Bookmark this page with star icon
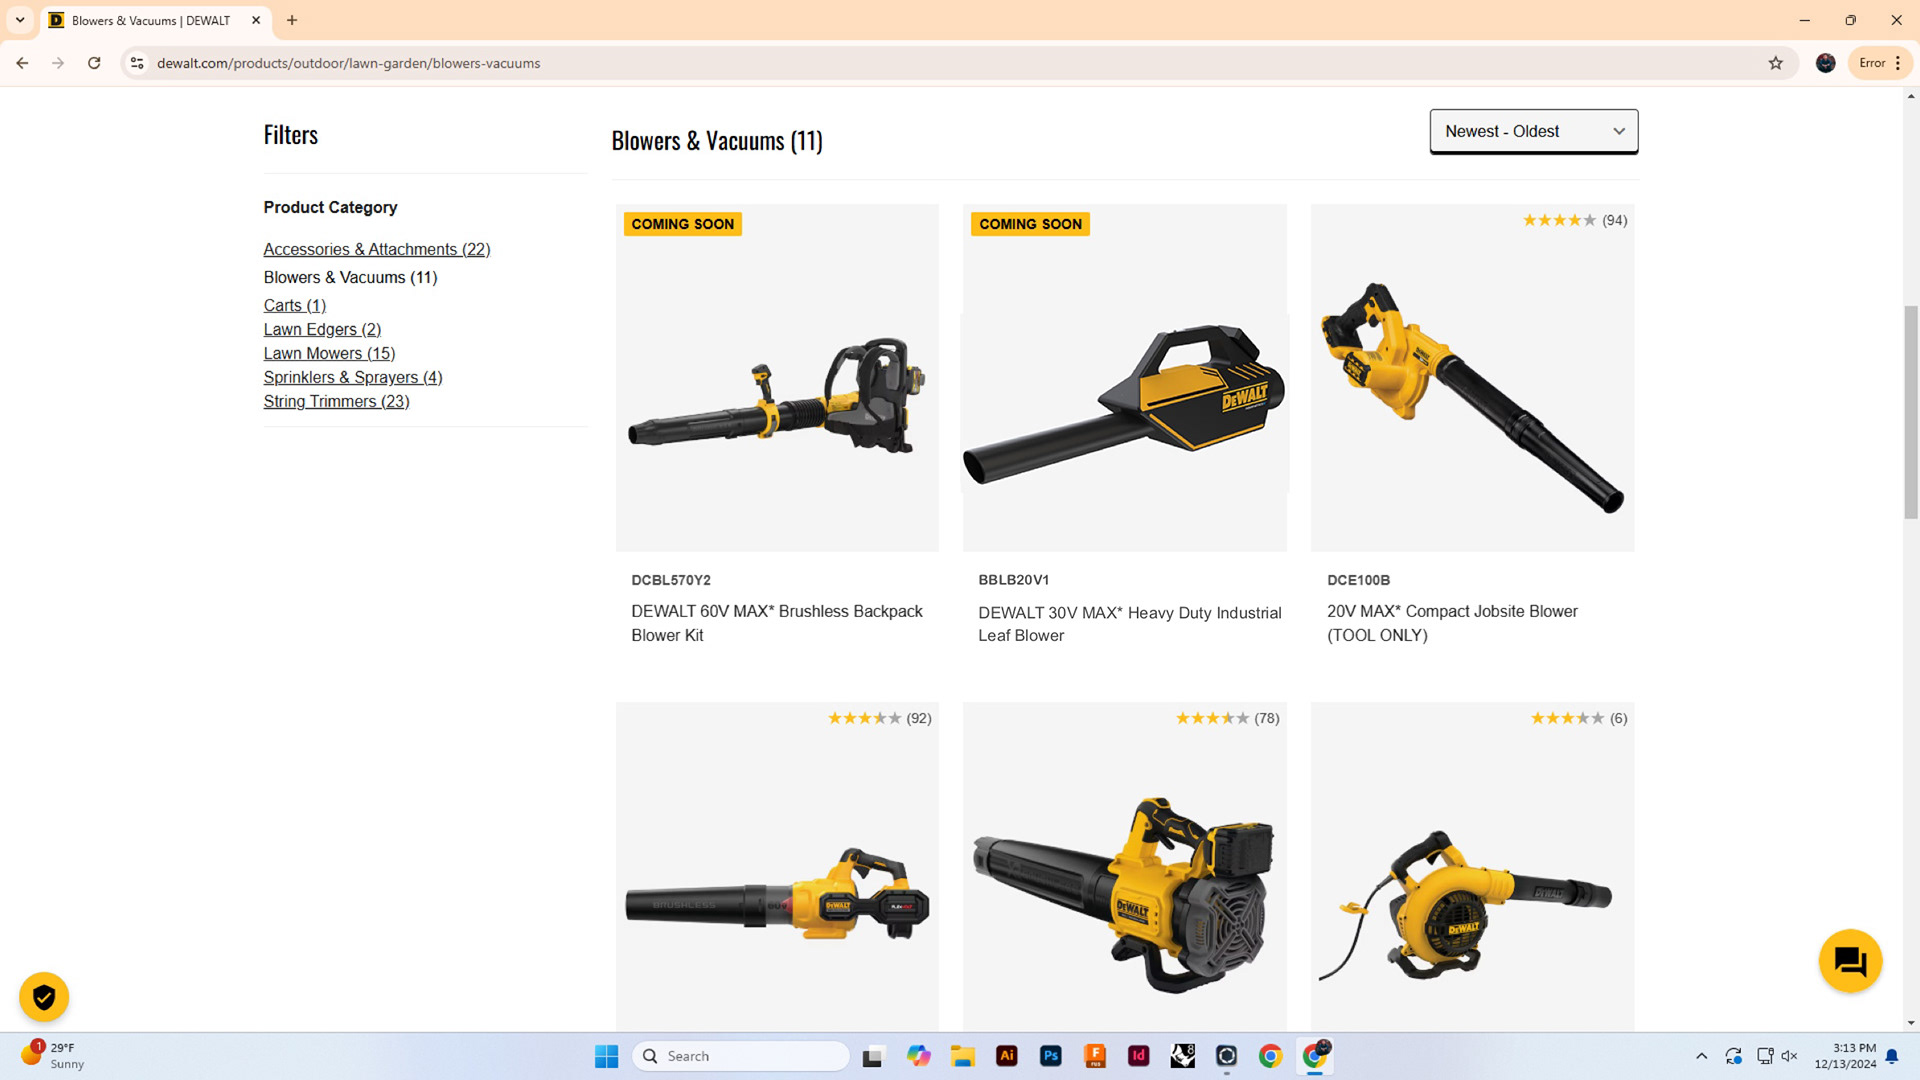The width and height of the screenshot is (1920, 1080). pyautogui.click(x=1775, y=63)
